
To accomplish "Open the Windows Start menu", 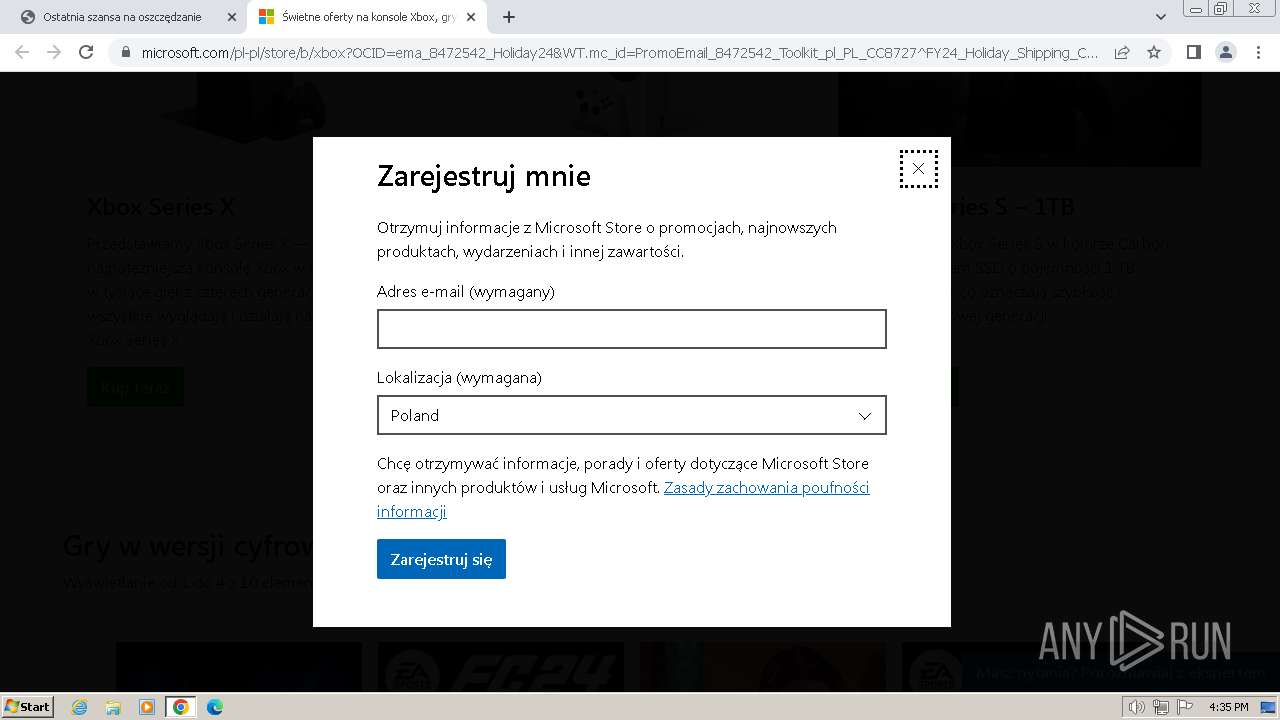I will tap(27, 706).
